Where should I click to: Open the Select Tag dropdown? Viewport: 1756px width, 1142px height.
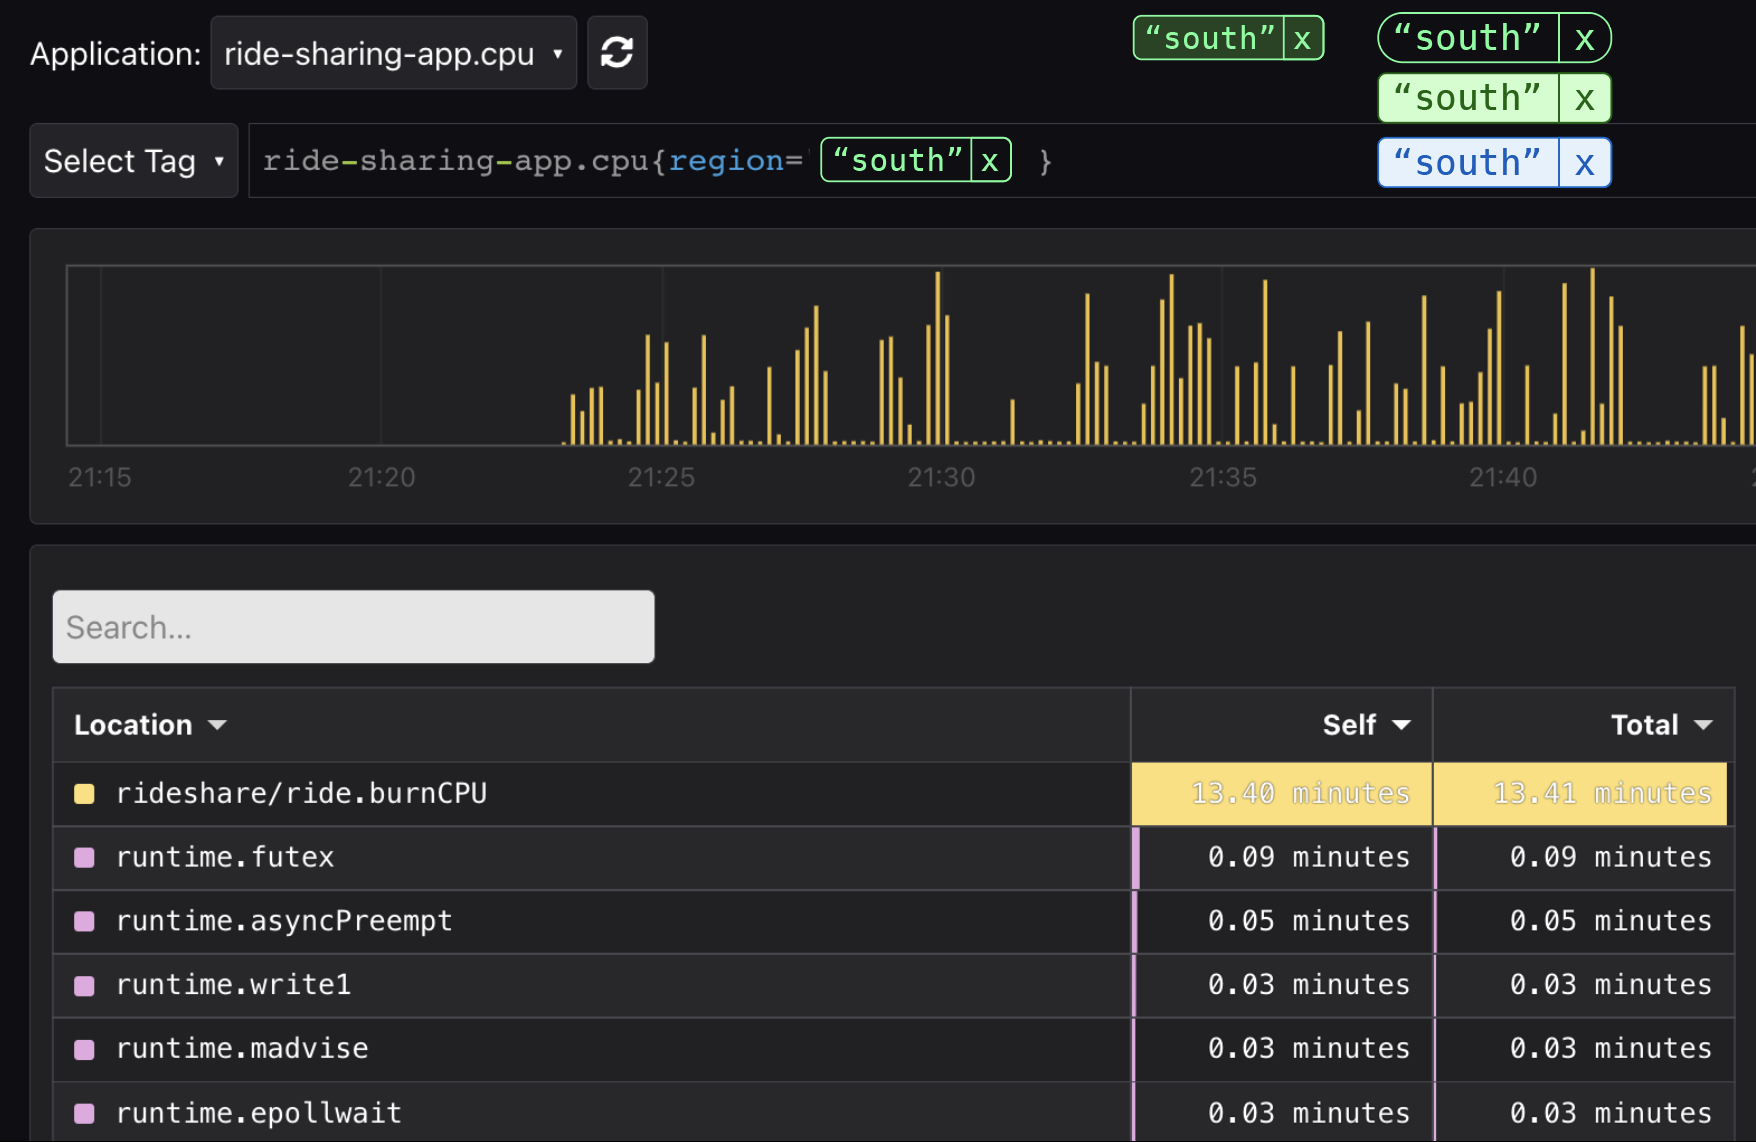tap(133, 160)
